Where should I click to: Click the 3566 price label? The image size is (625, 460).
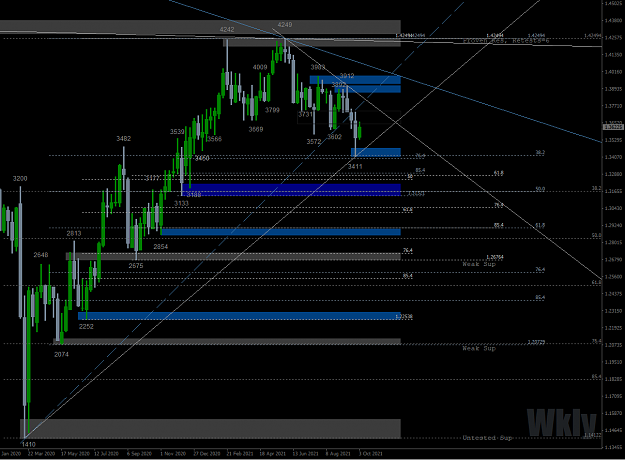click(x=214, y=139)
